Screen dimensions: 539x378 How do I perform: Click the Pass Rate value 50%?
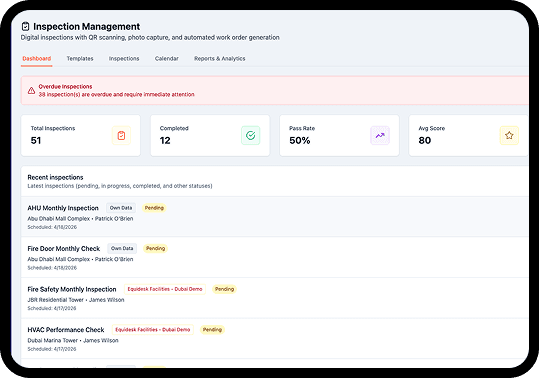click(300, 141)
